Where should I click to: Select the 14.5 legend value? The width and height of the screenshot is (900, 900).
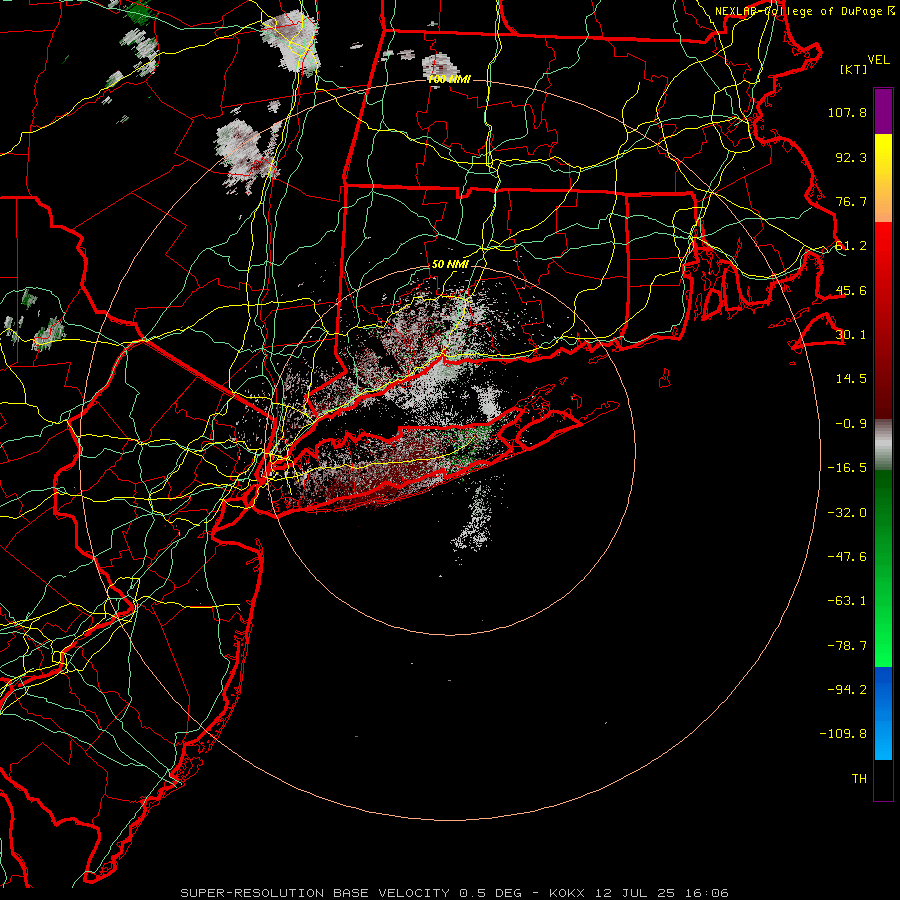tap(851, 379)
